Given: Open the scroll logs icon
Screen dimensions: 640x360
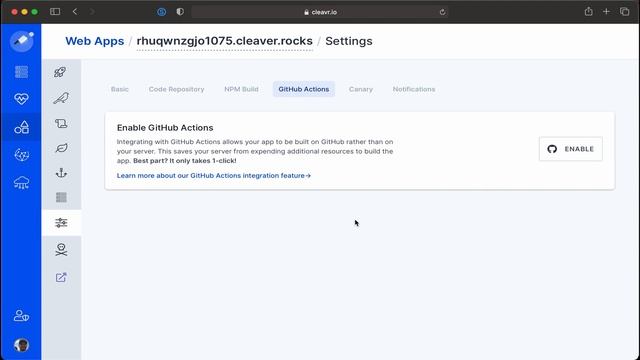Looking at the screenshot, I should tap(61, 123).
